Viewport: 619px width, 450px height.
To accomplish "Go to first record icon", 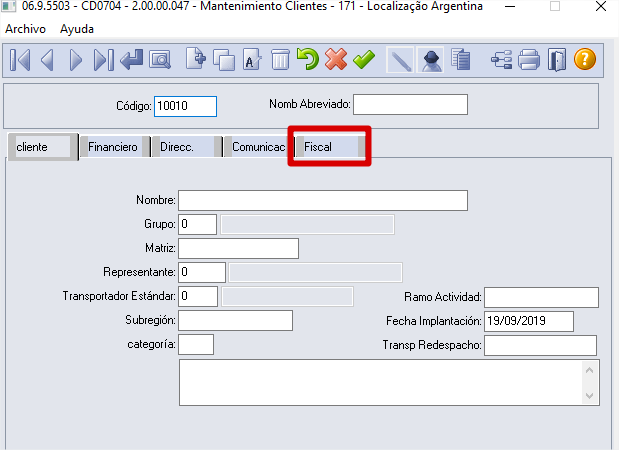I will [20, 60].
